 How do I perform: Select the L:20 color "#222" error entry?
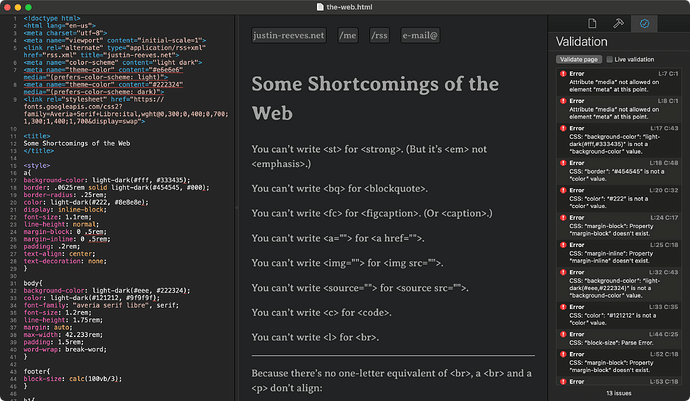tap(620, 194)
